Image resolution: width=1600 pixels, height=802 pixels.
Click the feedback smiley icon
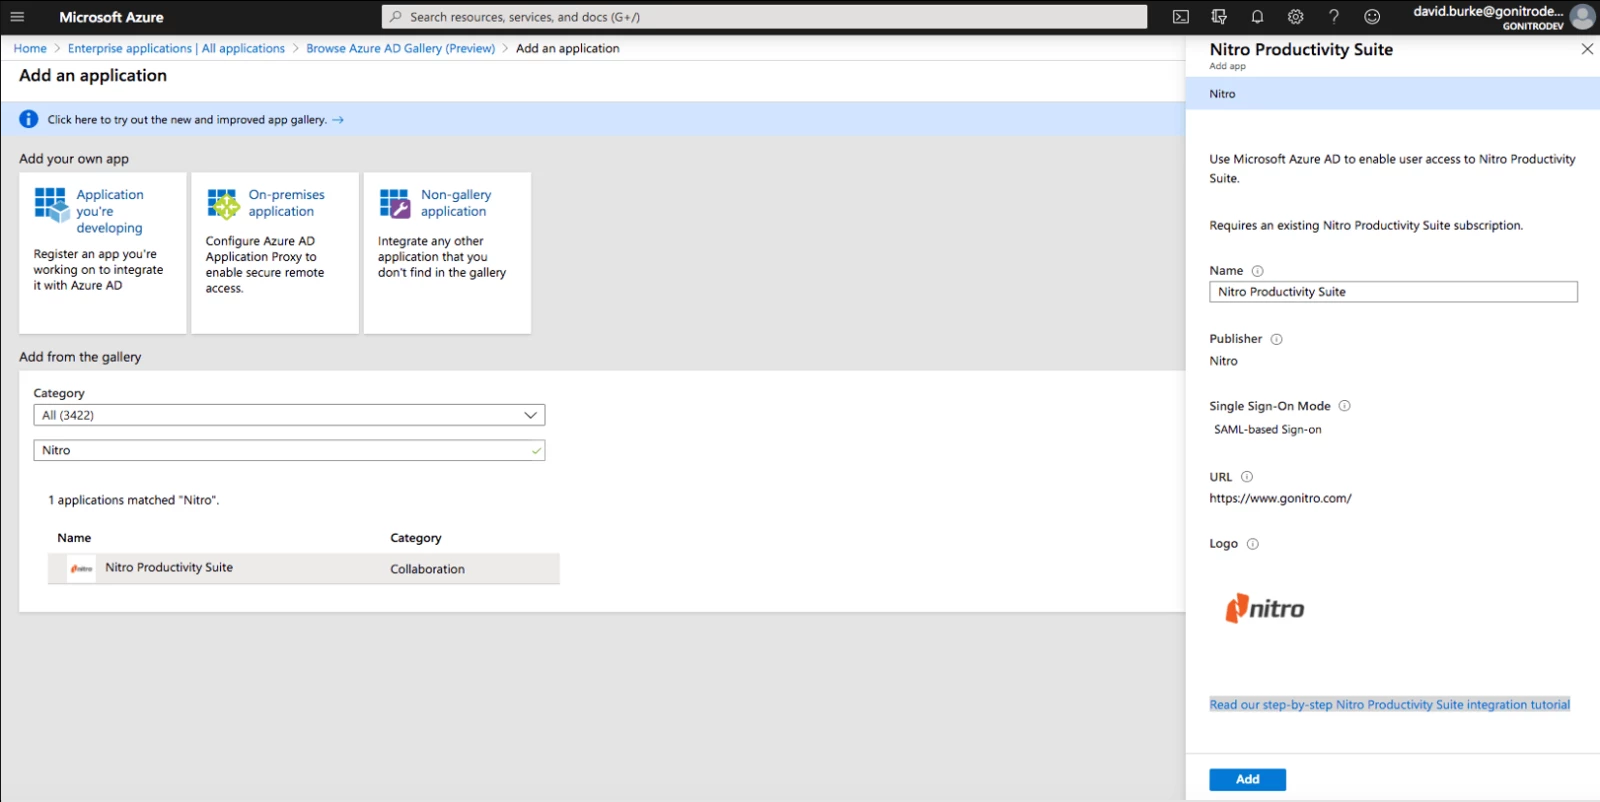(x=1372, y=17)
